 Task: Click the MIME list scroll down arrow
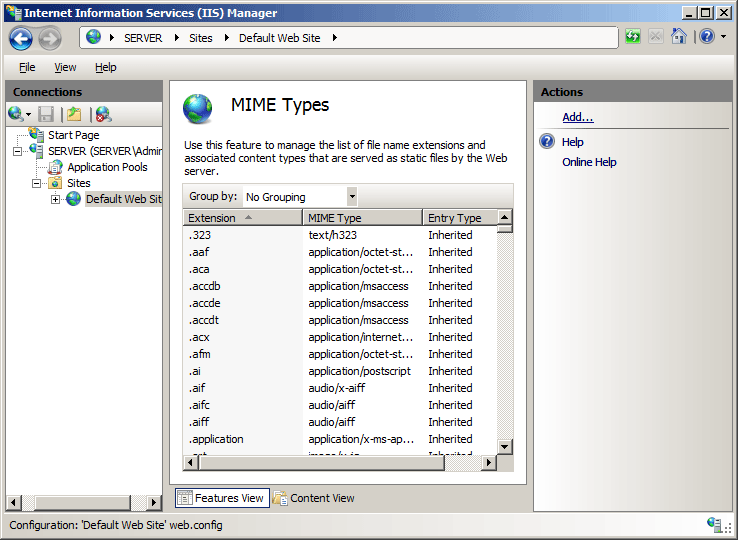(505, 446)
